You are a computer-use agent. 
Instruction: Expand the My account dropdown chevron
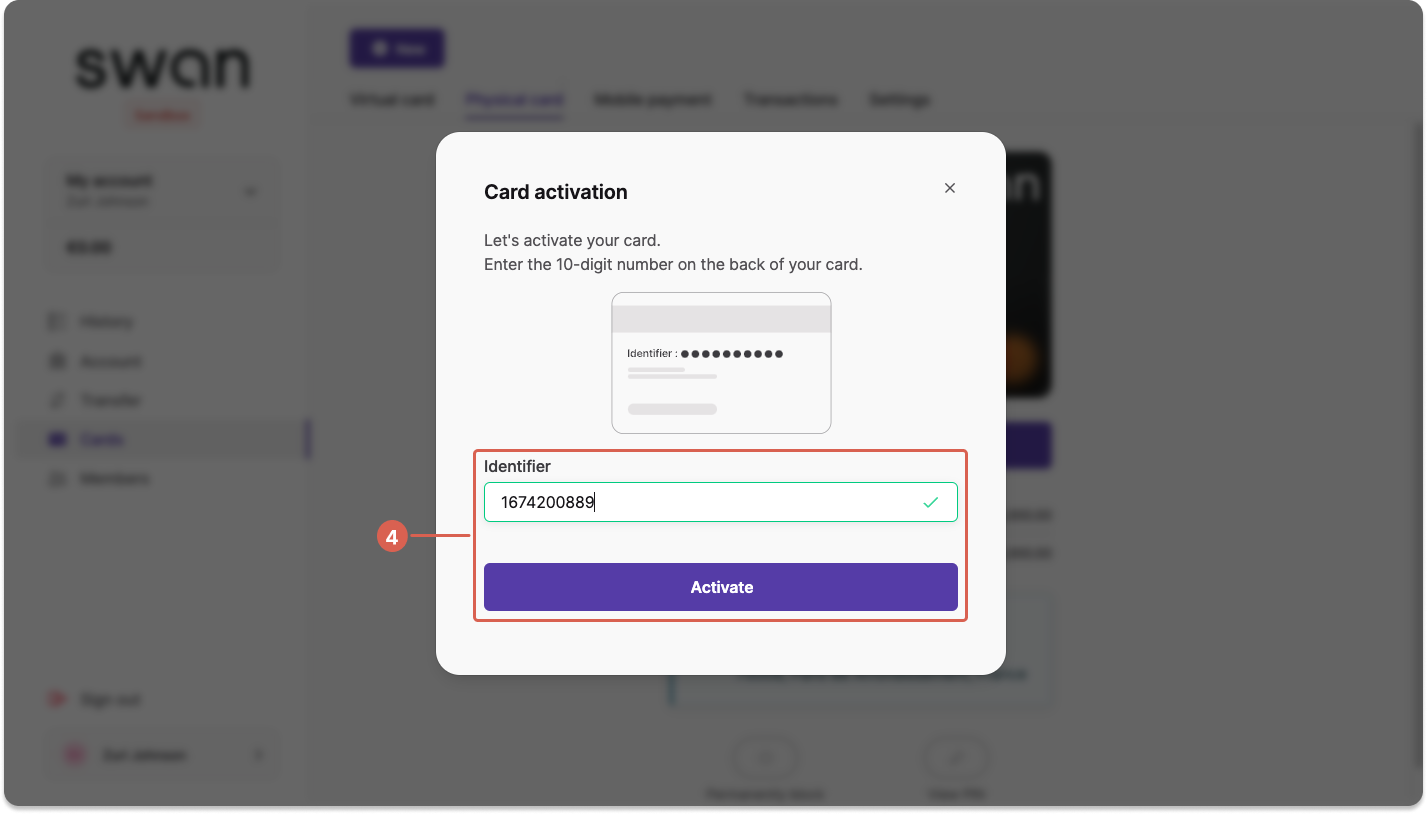[x=251, y=191]
